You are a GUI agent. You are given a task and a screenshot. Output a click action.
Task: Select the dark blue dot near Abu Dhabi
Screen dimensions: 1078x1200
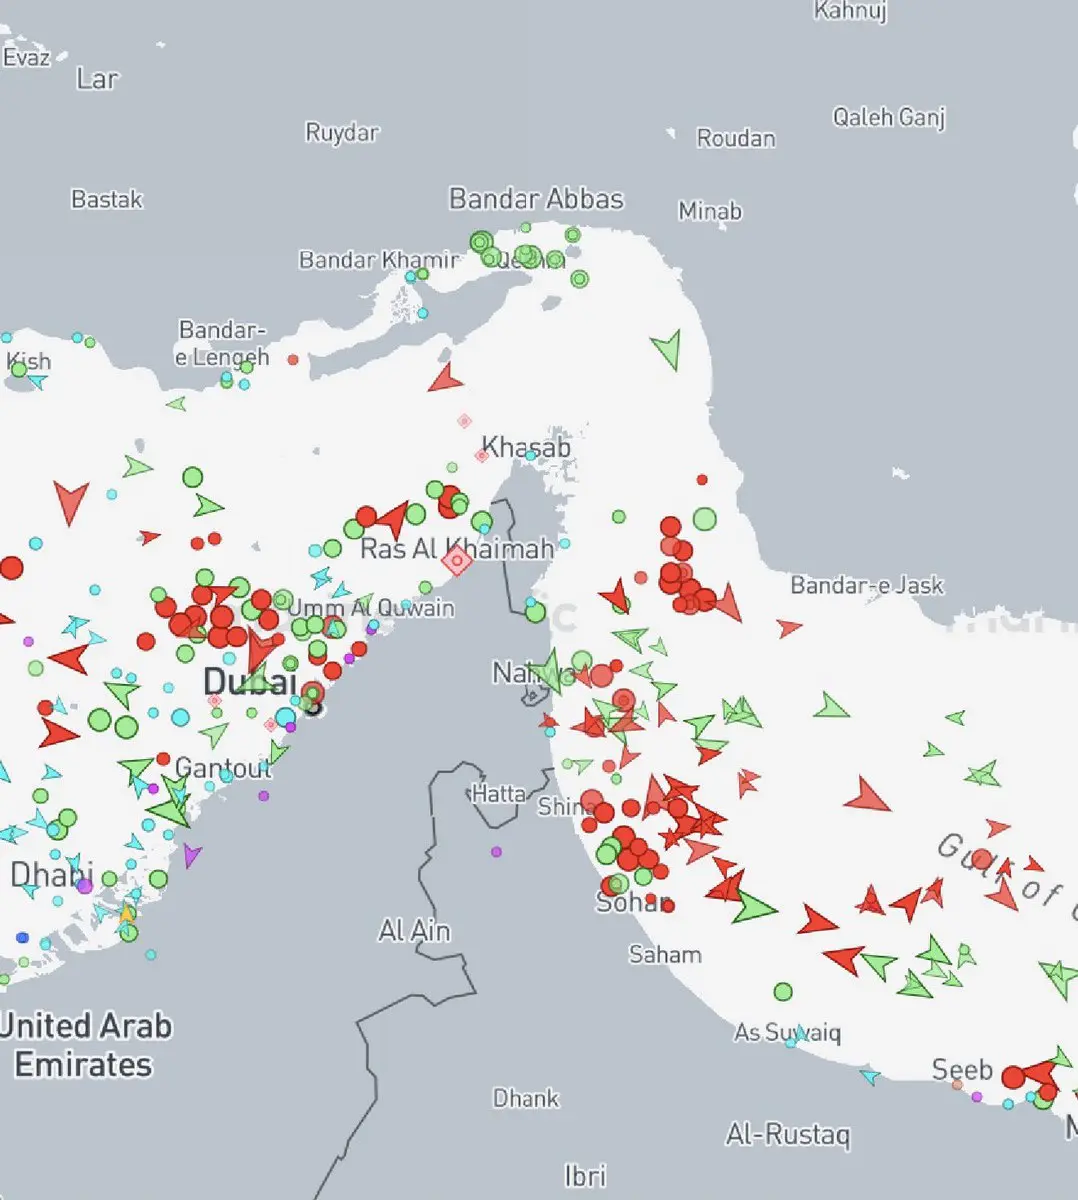[x=23, y=938]
